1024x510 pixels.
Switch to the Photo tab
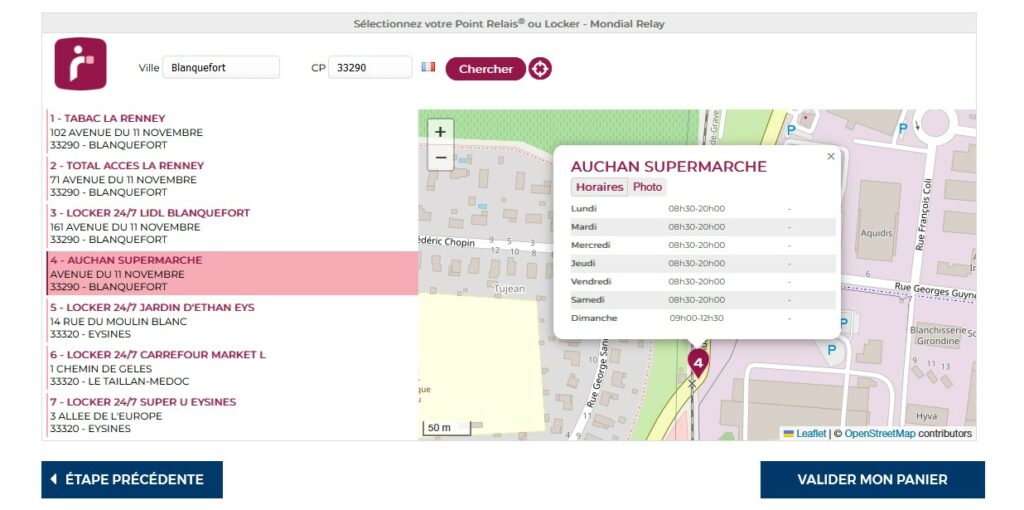tap(647, 187)
